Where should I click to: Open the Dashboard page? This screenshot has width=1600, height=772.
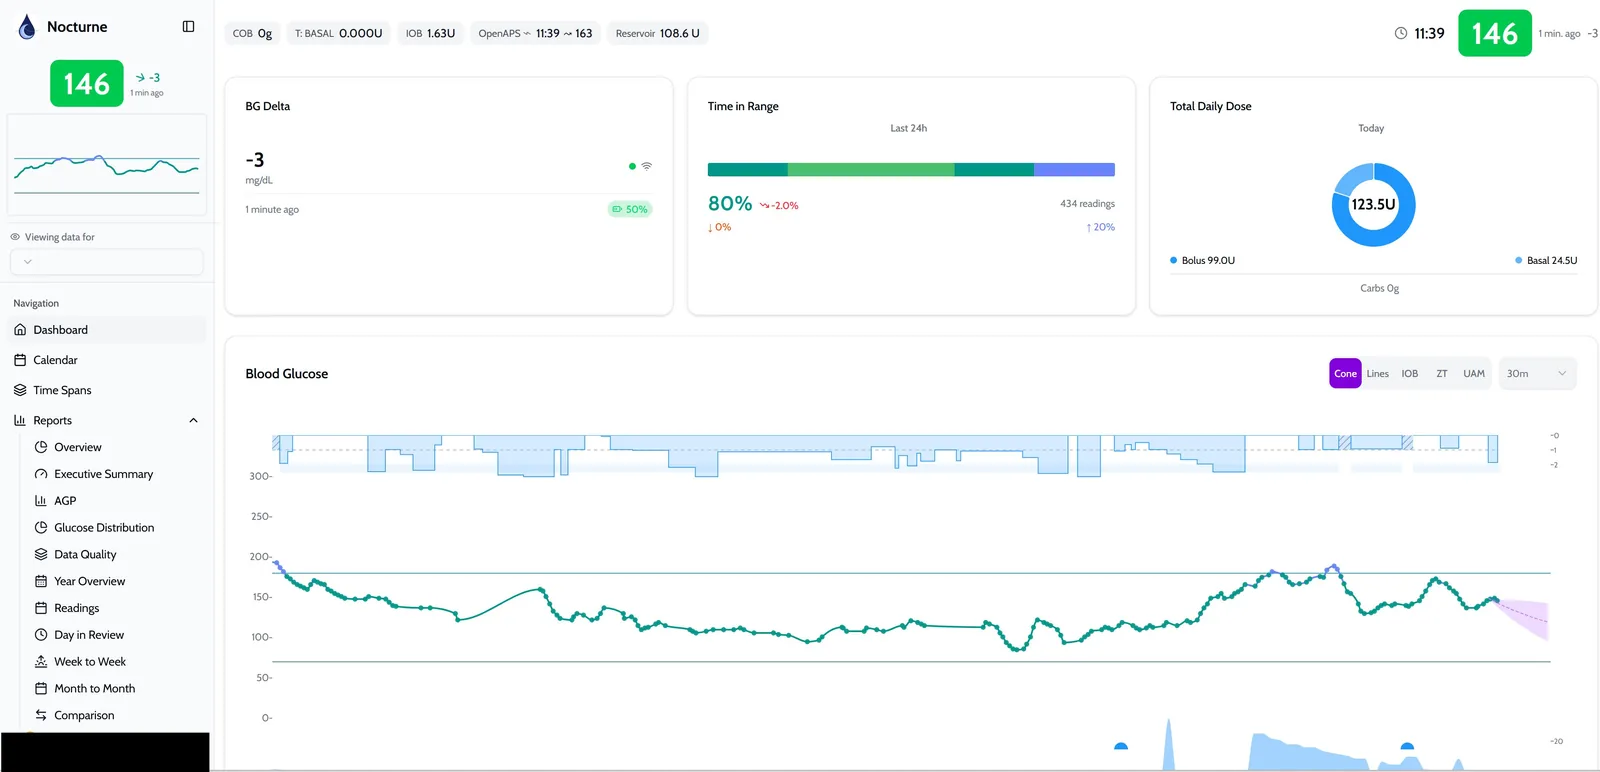pos(106,330)
